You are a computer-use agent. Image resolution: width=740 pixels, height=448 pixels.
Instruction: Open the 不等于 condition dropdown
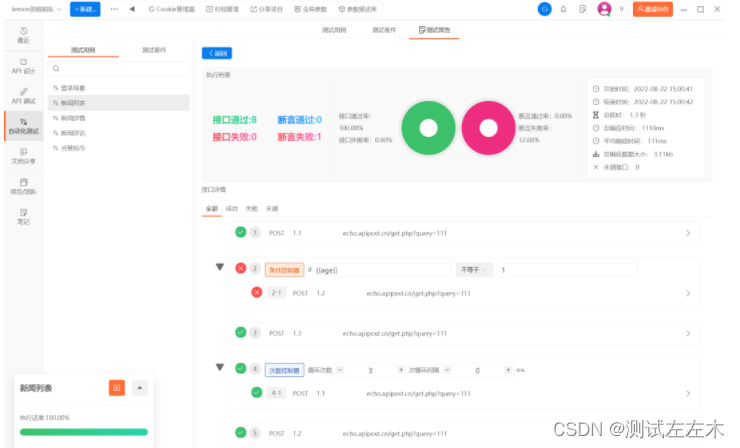coord(474,270)
